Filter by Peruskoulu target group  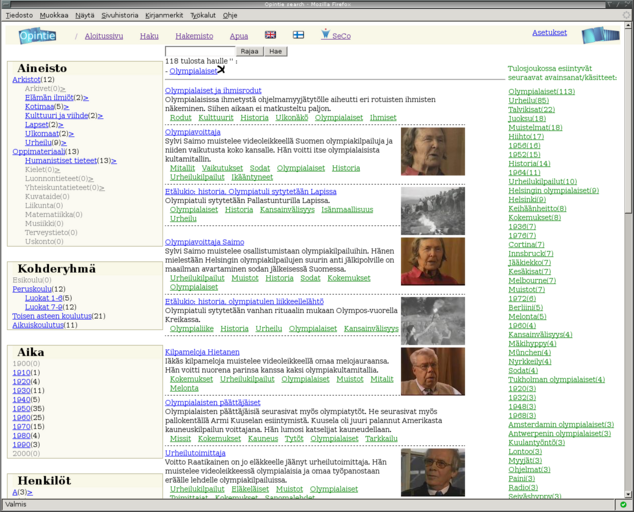(32, 289)
